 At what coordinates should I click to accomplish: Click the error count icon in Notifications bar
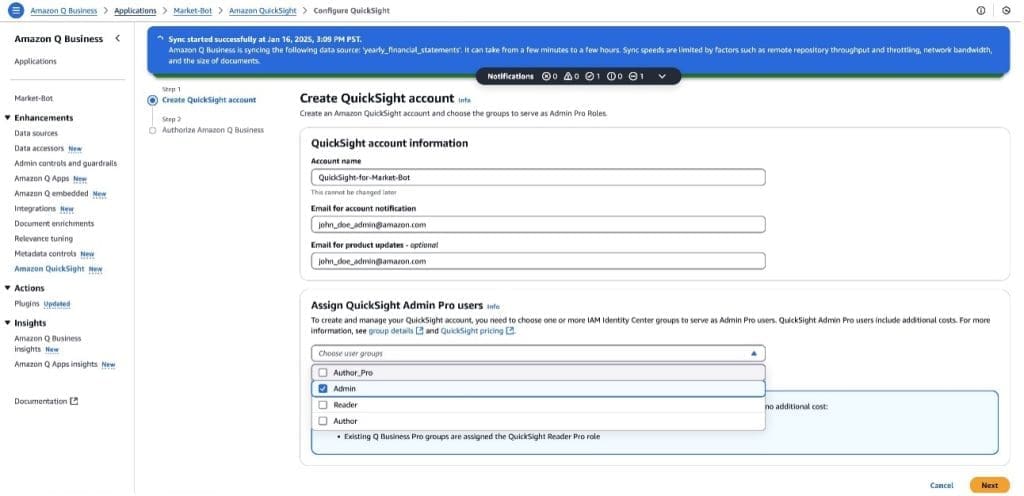[x=546, y=76]
